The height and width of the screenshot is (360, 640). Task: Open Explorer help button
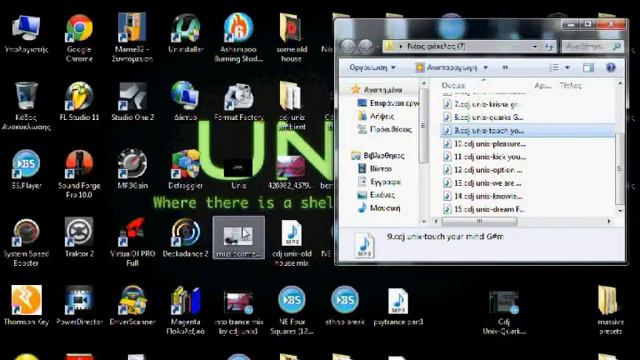coord(611,68)
